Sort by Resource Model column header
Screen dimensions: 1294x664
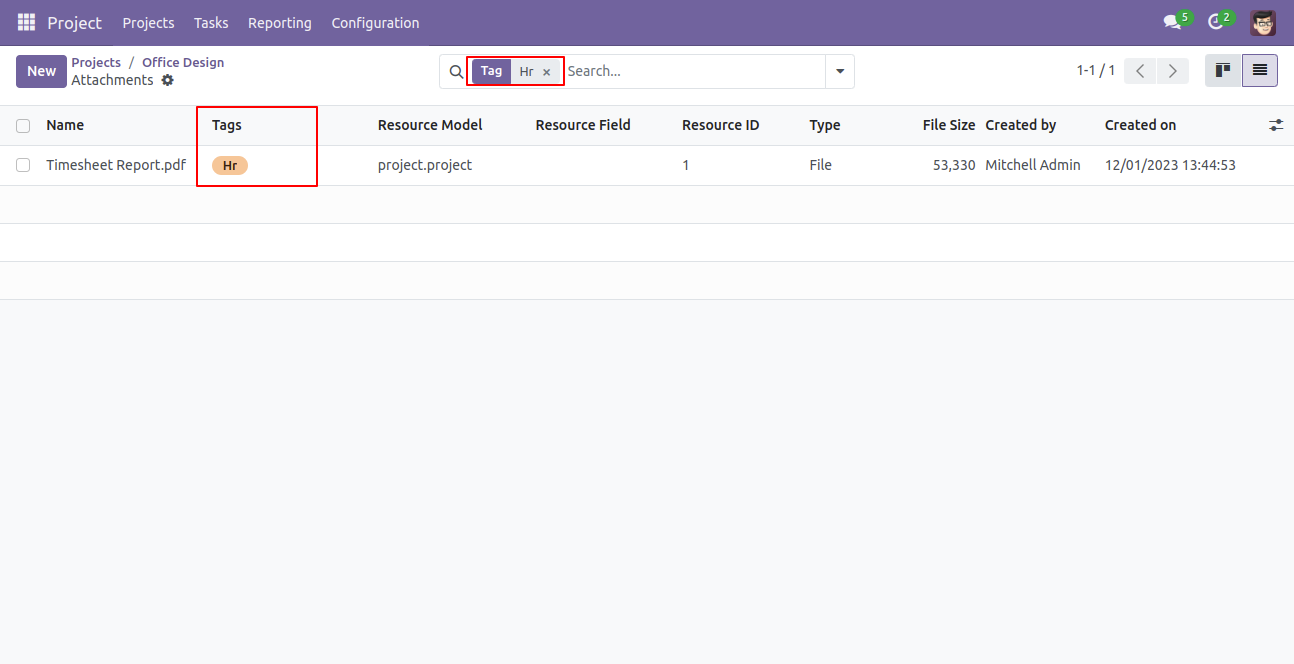[430, 125]
